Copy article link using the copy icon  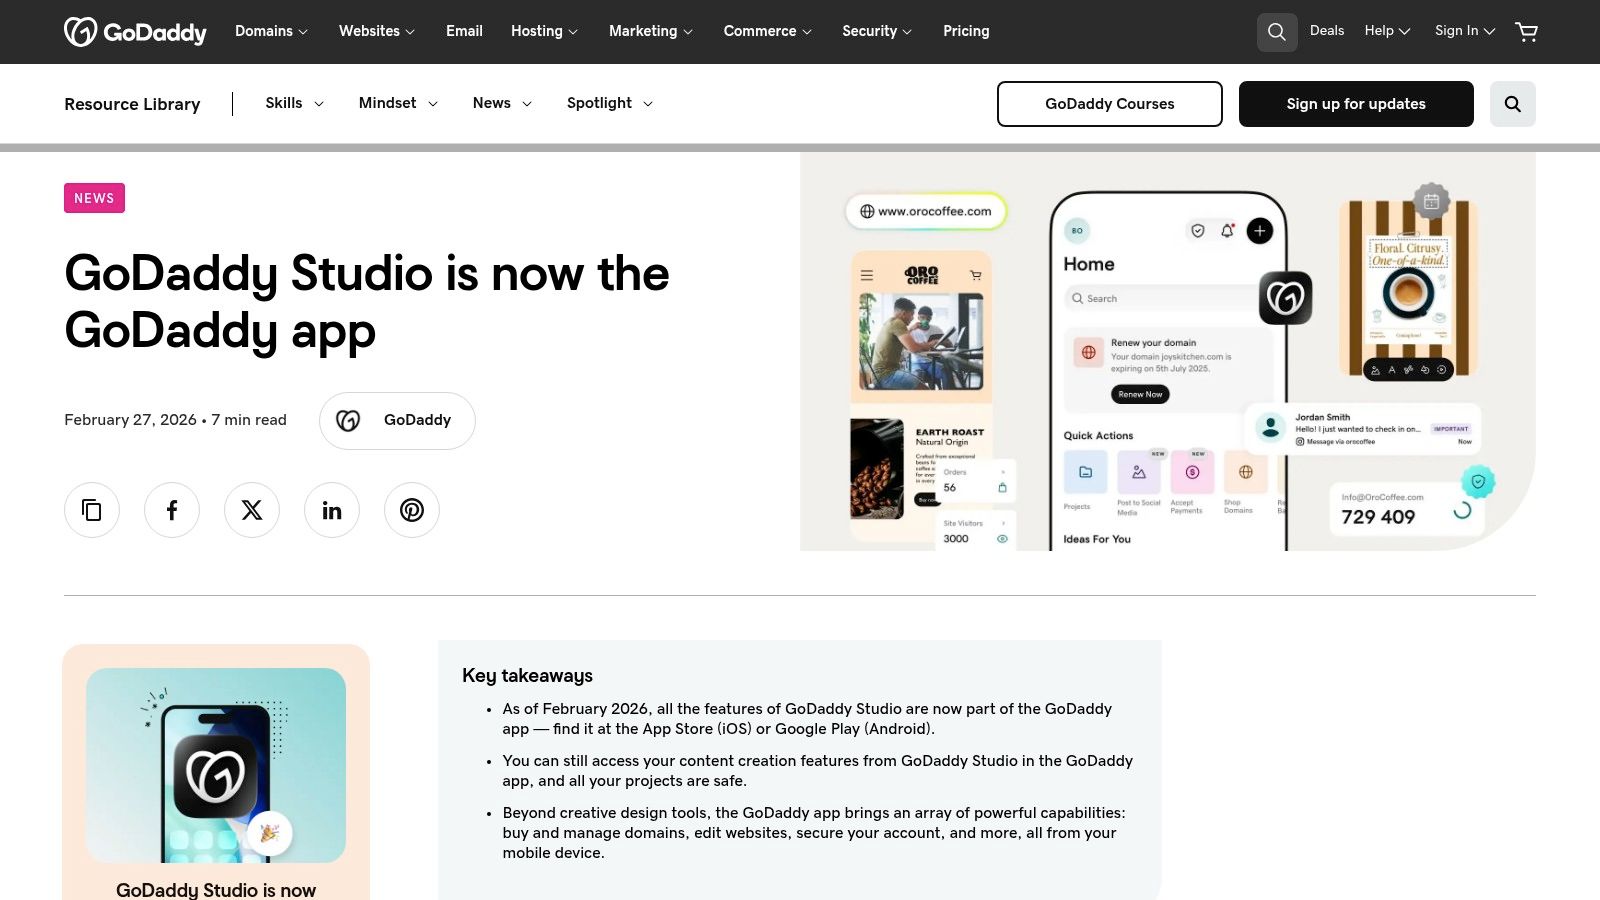coord(92,510)
